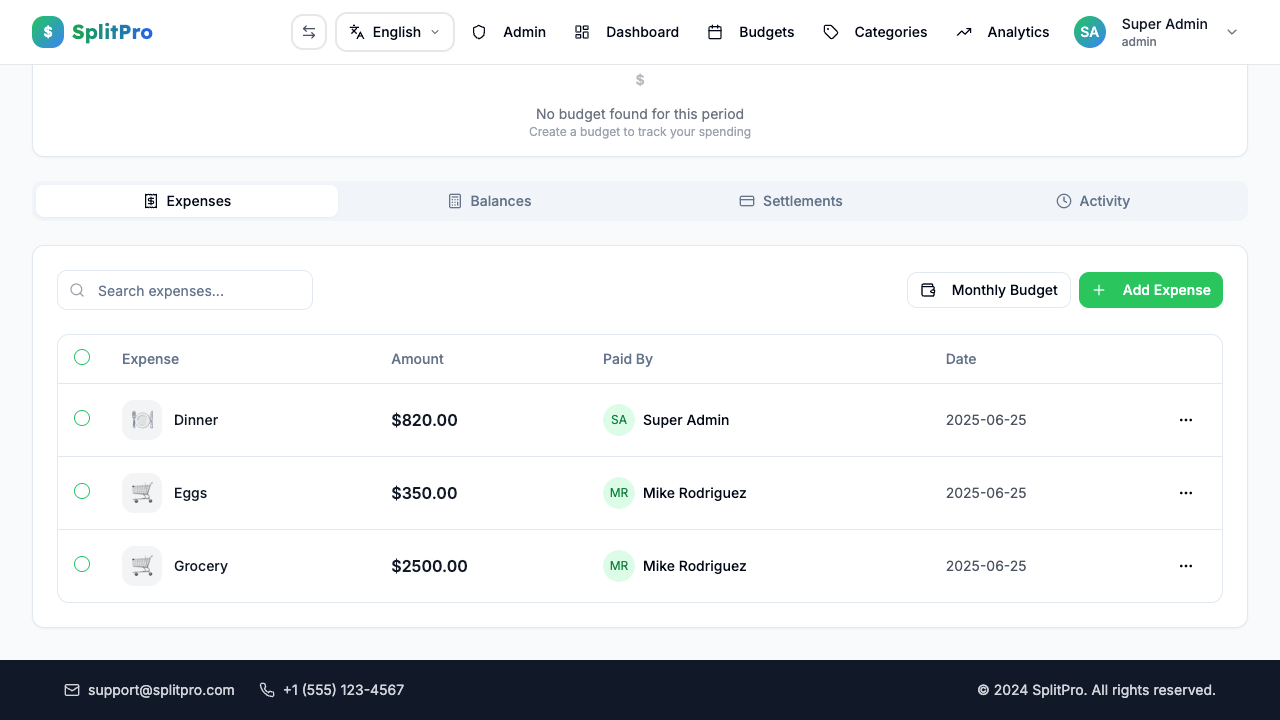Expand the Super Admin account menu
Viewport: 1280px width, 720px height.
(1232, 32)
